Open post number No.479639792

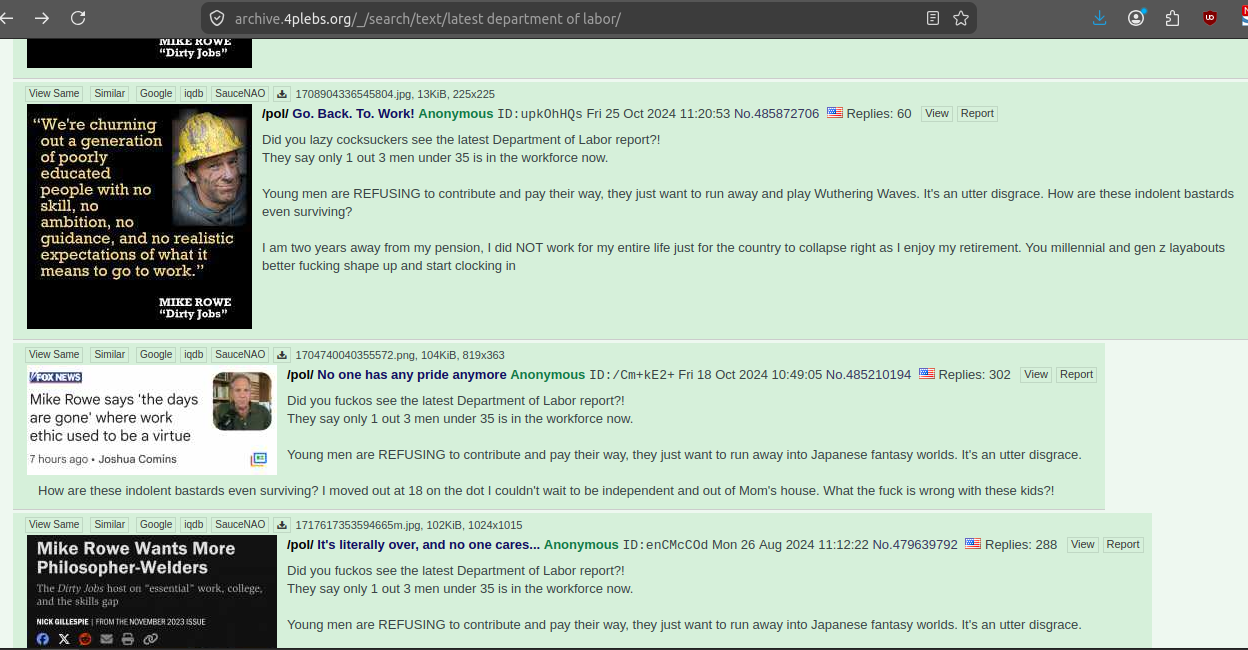(x=915, y=544)
